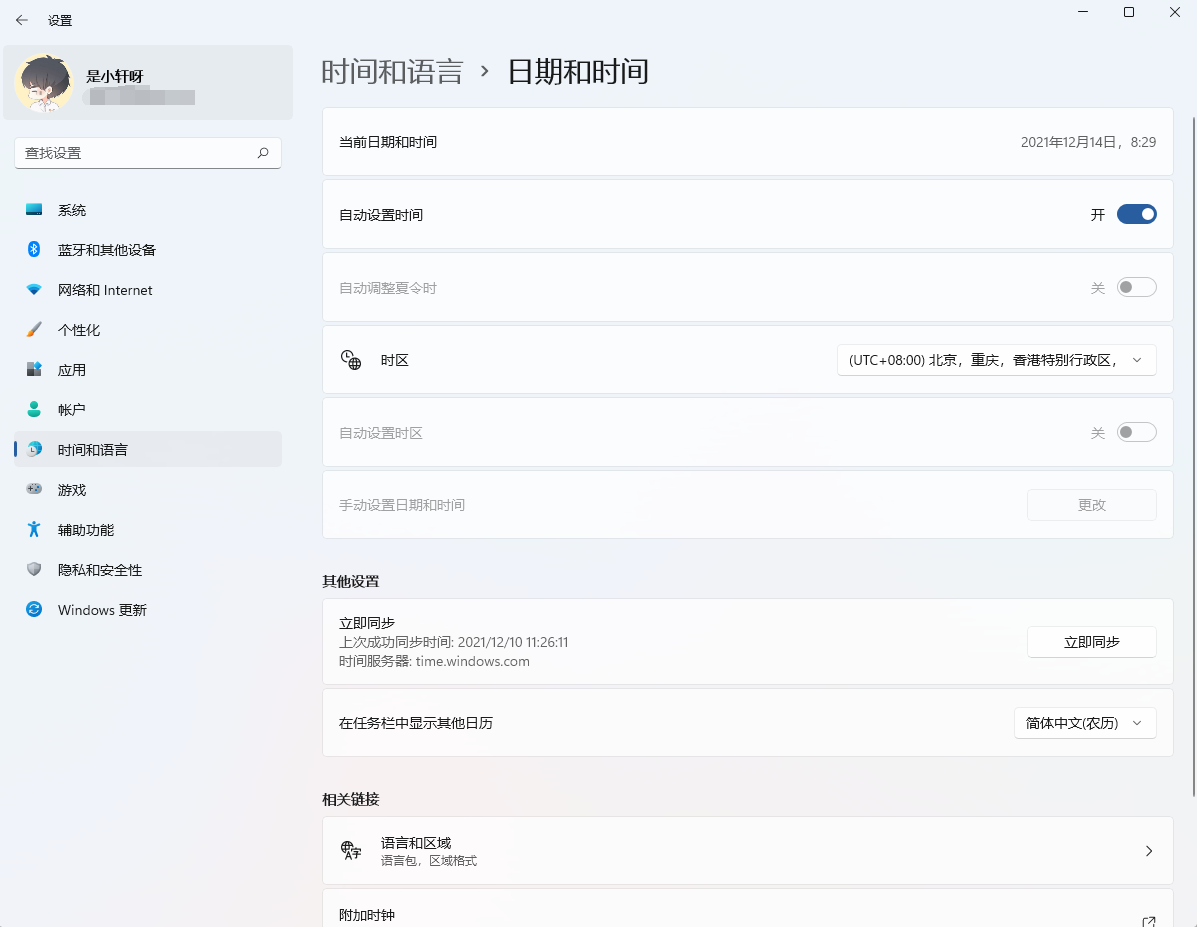Click the 更改 button
Image resolution: width=1197 pixels, height=927 pixels.
(1092, 505)
